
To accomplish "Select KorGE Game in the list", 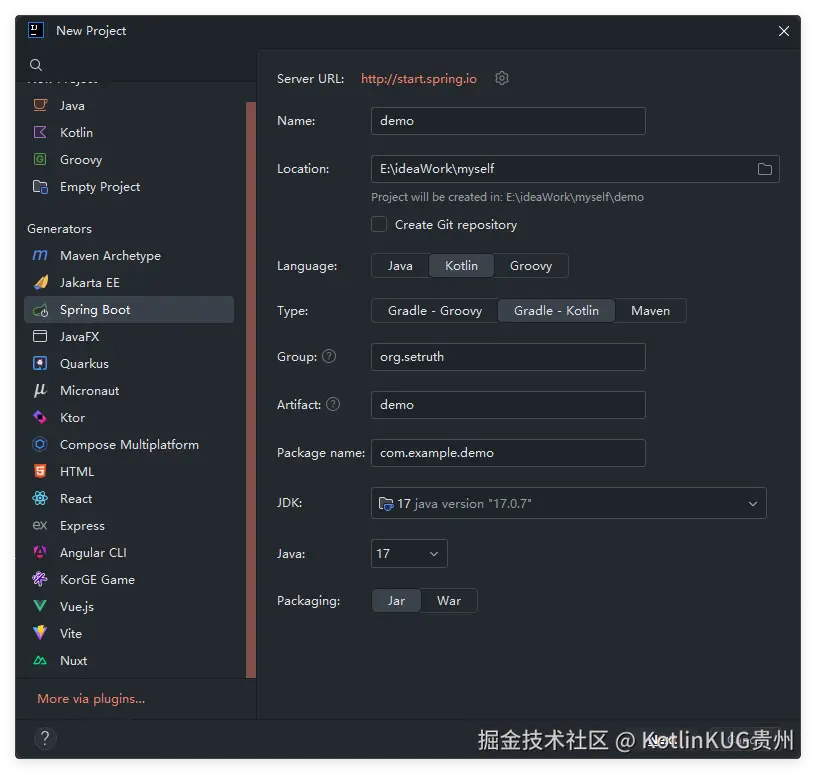I will click(129, 579).
